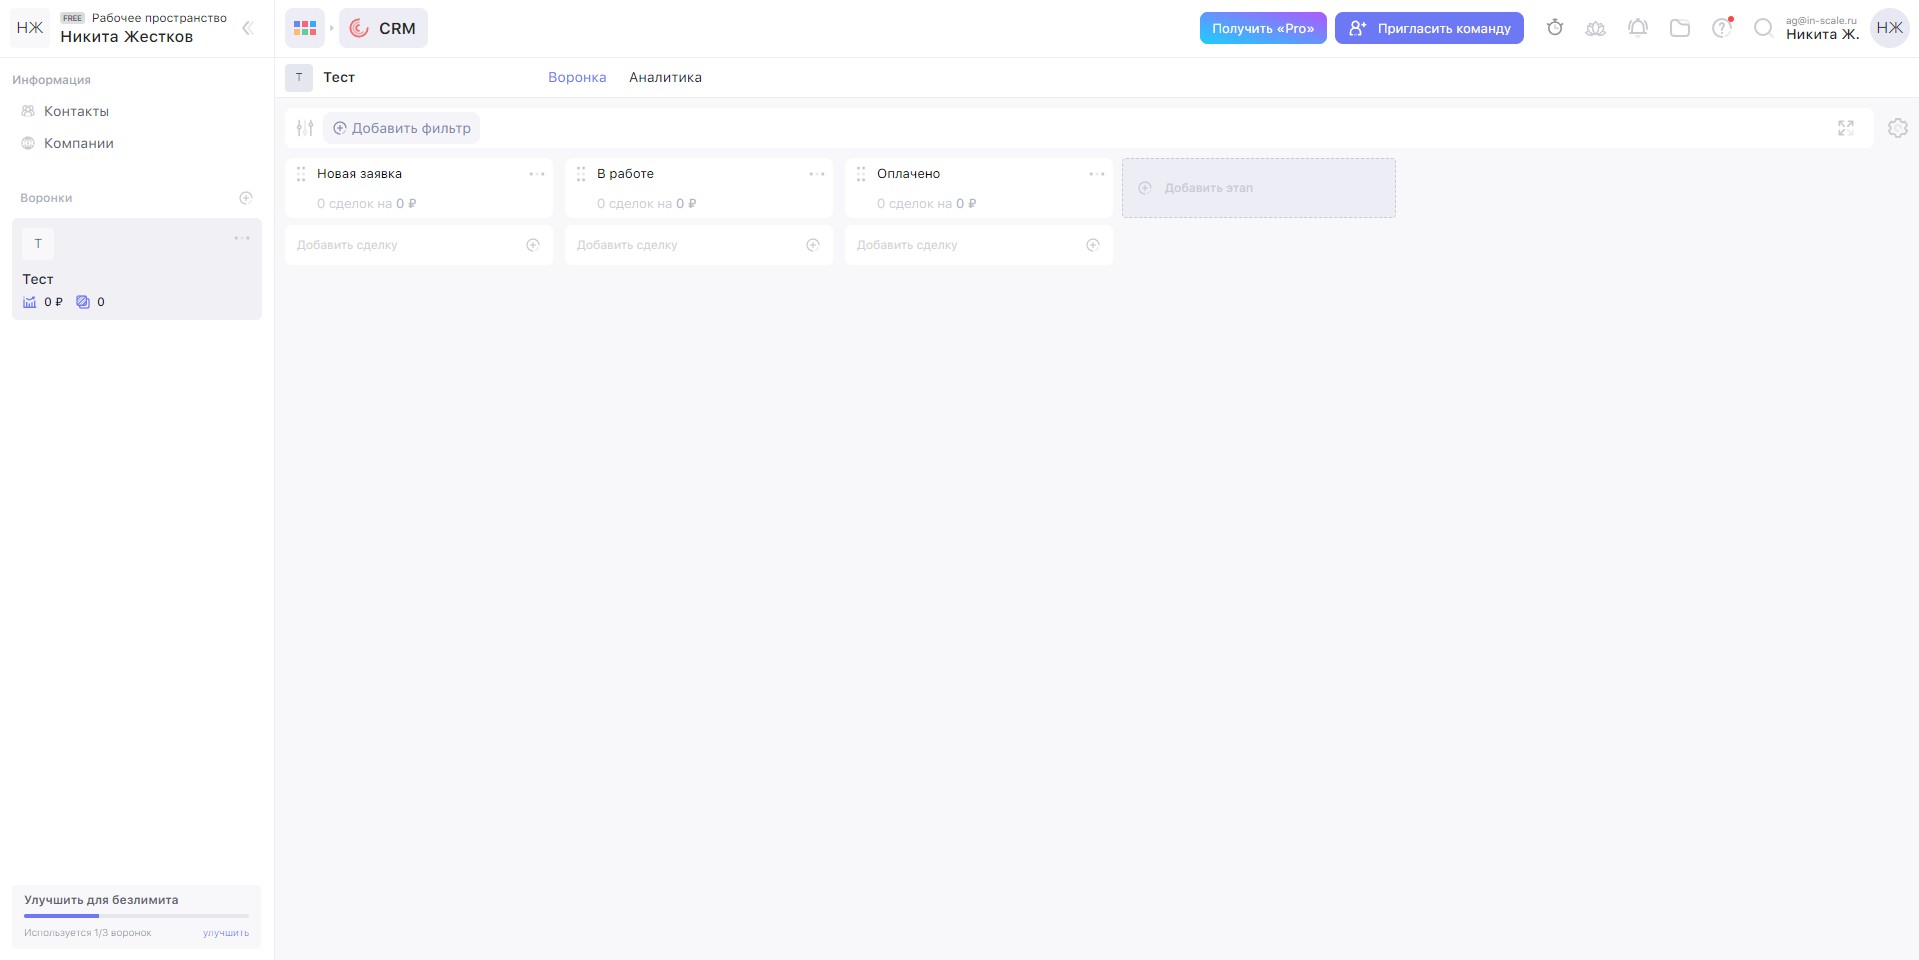Open the apps grid menu icon
This screenshot has width=1919, height=960.
tap(305, 28)
